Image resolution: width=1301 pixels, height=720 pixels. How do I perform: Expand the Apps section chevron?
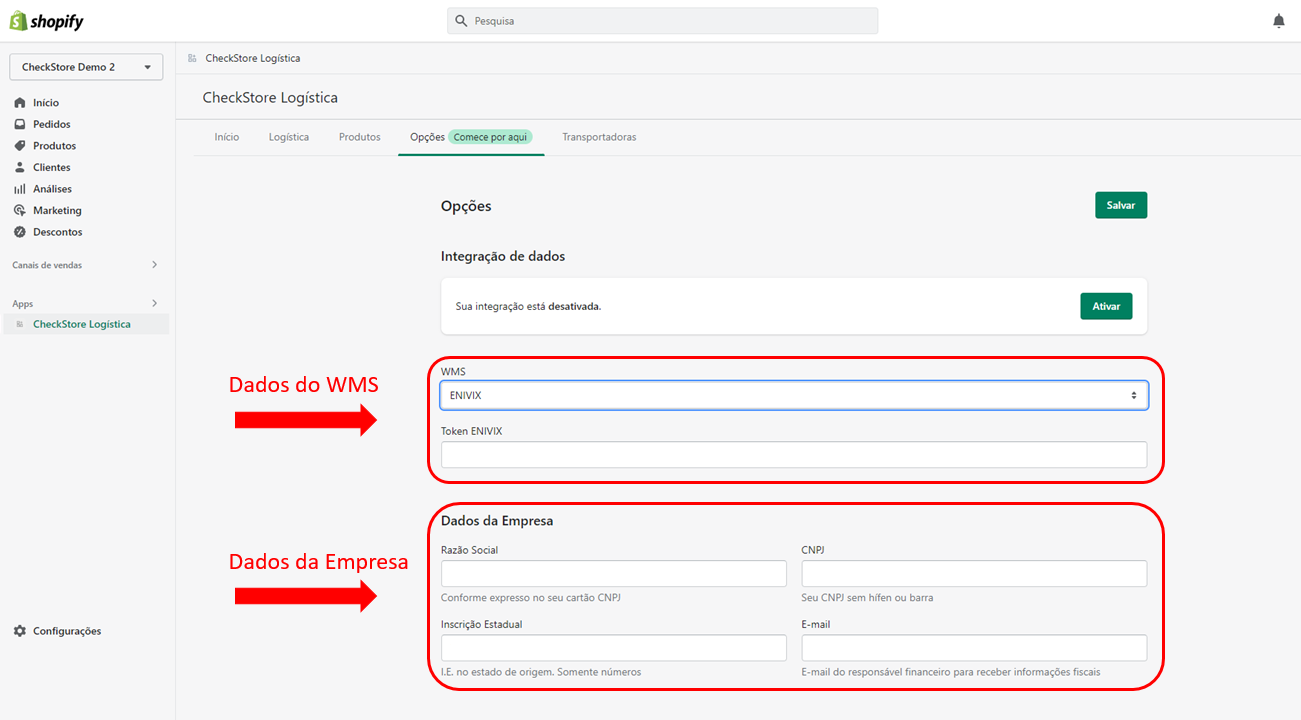click(154, 303)
